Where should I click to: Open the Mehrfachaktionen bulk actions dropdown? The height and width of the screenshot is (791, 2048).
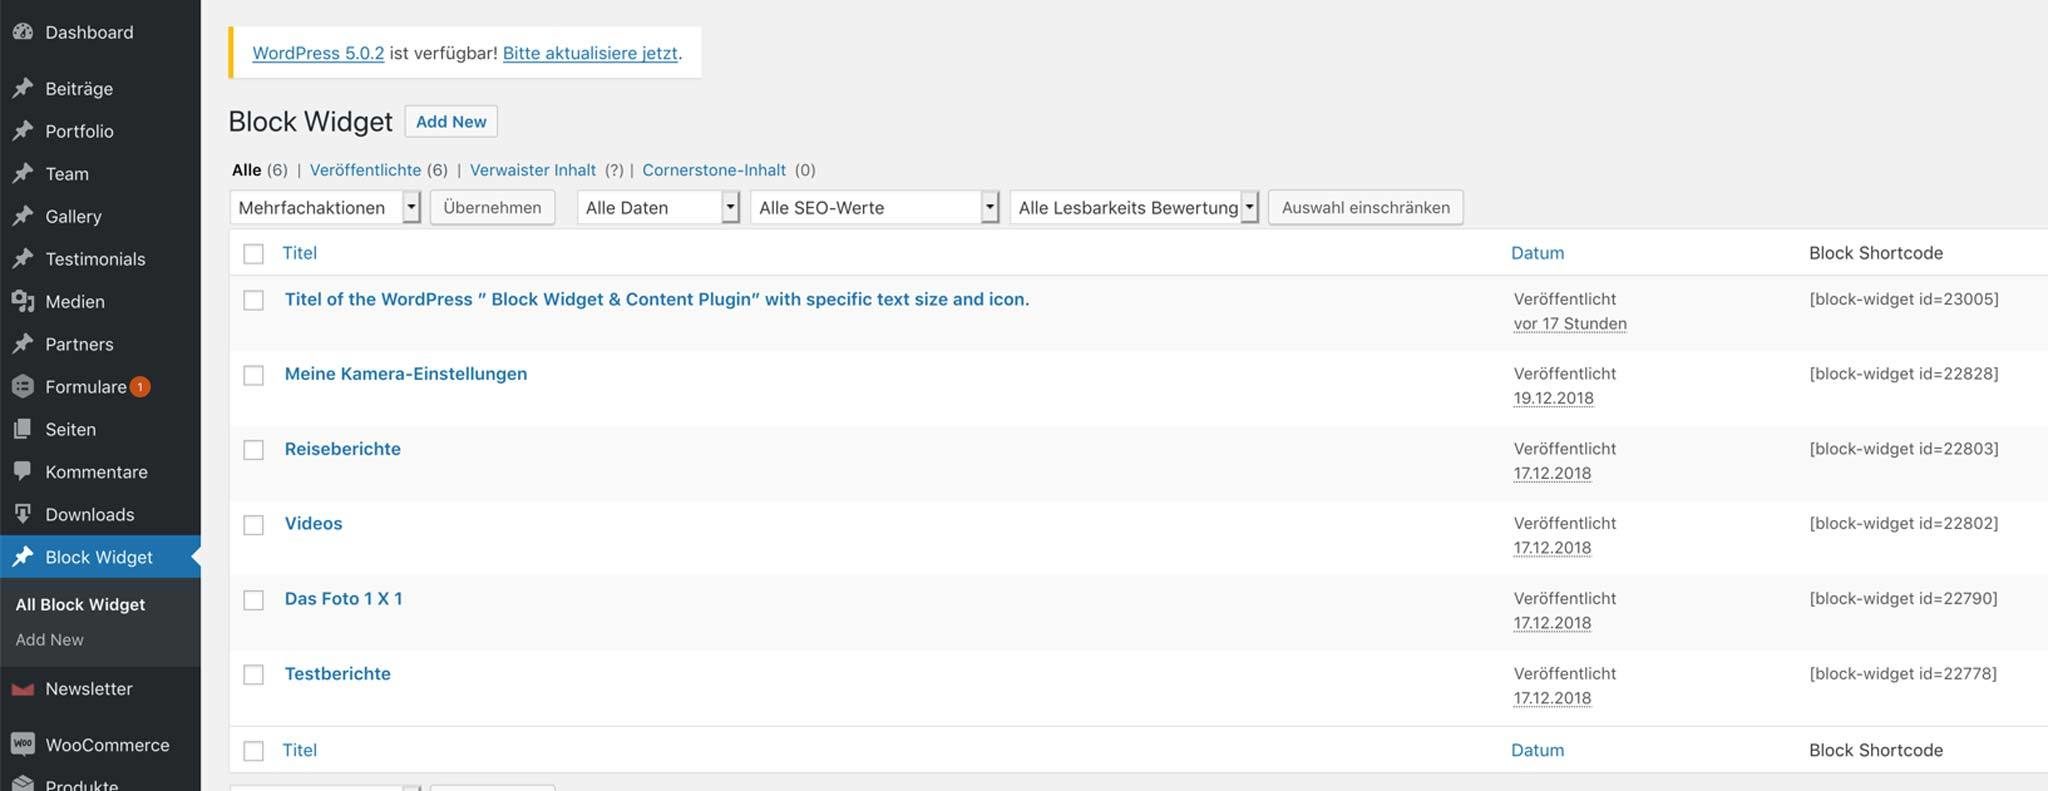click(325, 207)
